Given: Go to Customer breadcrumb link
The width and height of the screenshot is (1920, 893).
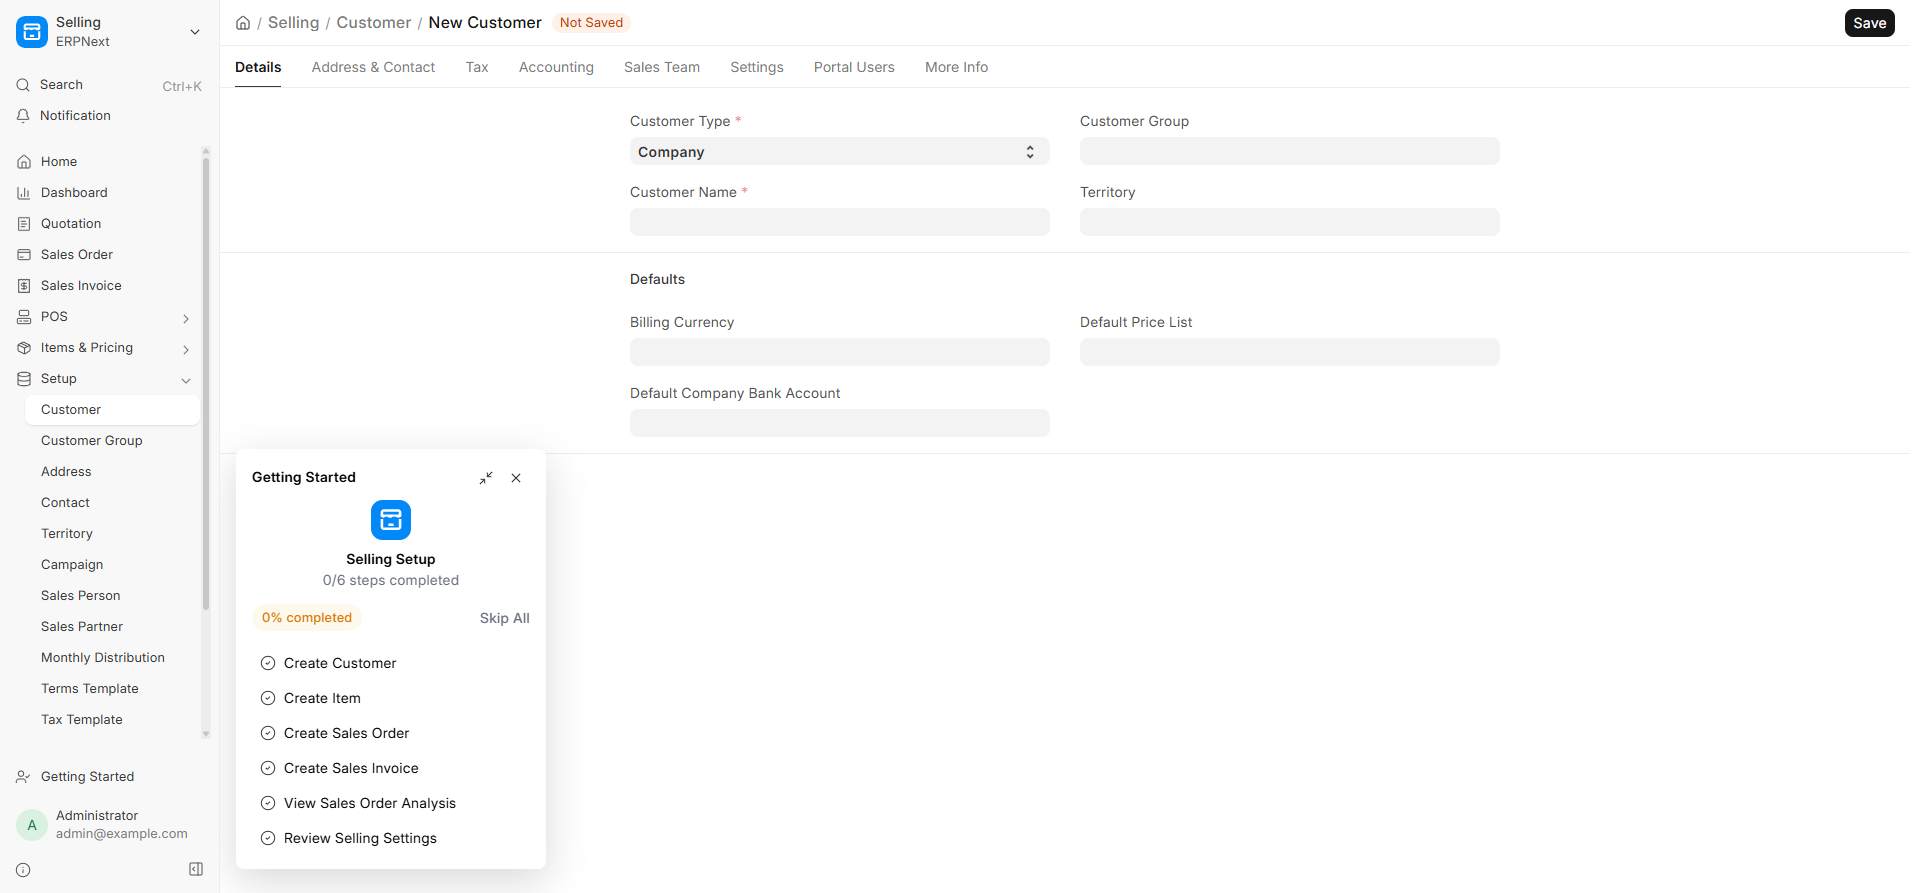Looking at the screenshot, I should coord(373,23).
